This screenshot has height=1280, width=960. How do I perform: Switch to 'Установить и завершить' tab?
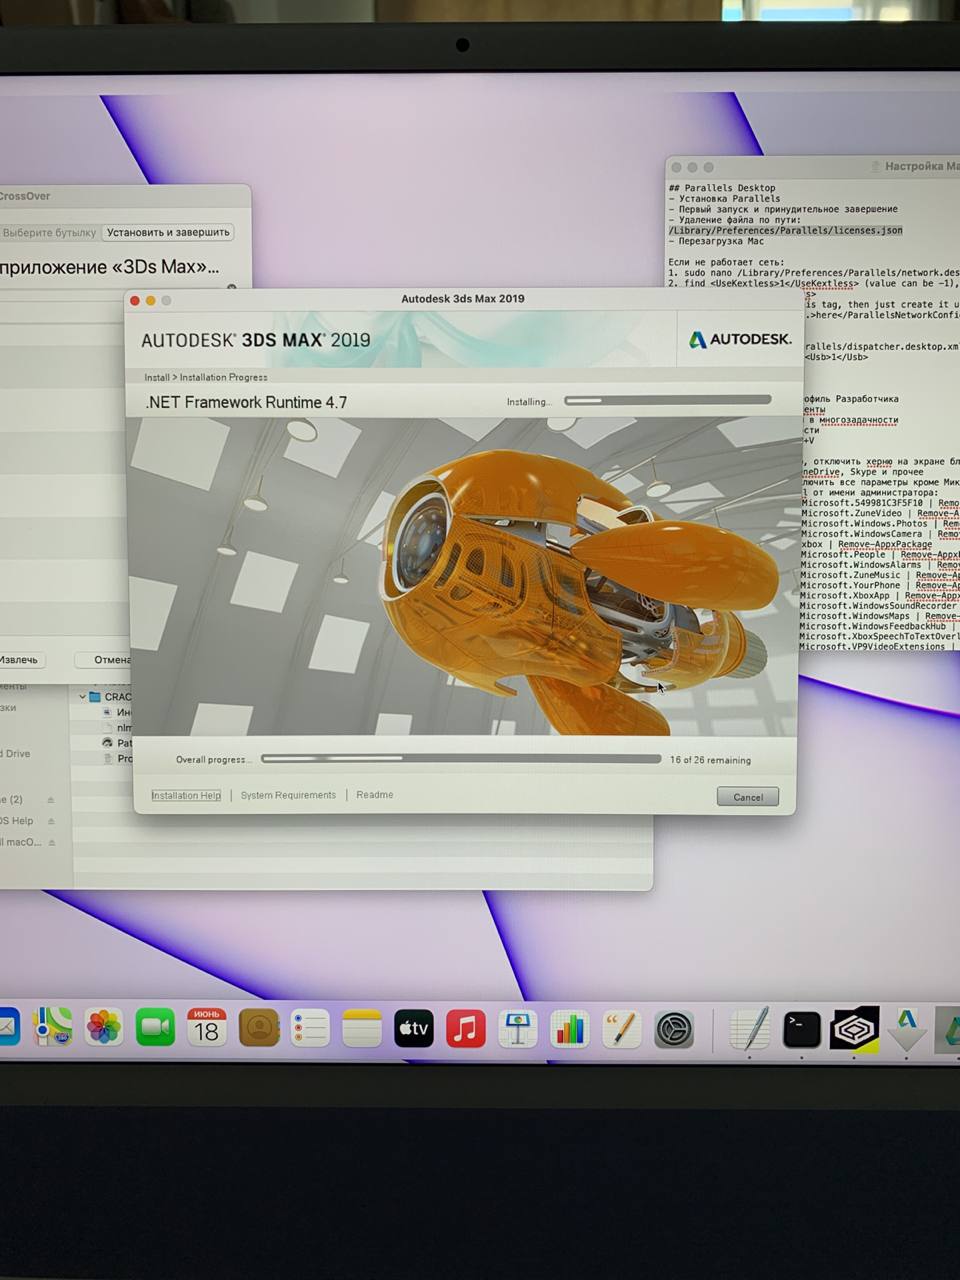pyautogui.click(x=168, y=232)
